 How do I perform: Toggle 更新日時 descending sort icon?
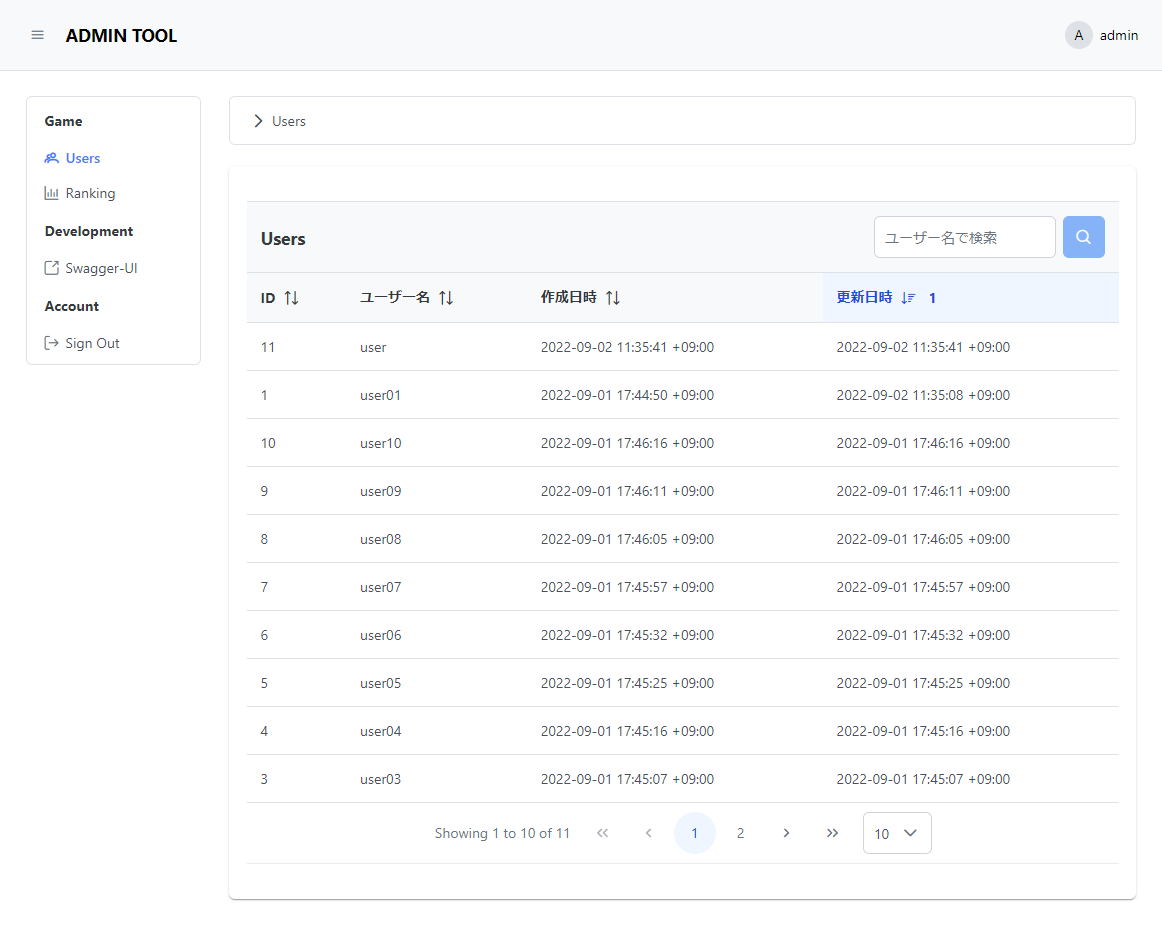click(909, 298)
